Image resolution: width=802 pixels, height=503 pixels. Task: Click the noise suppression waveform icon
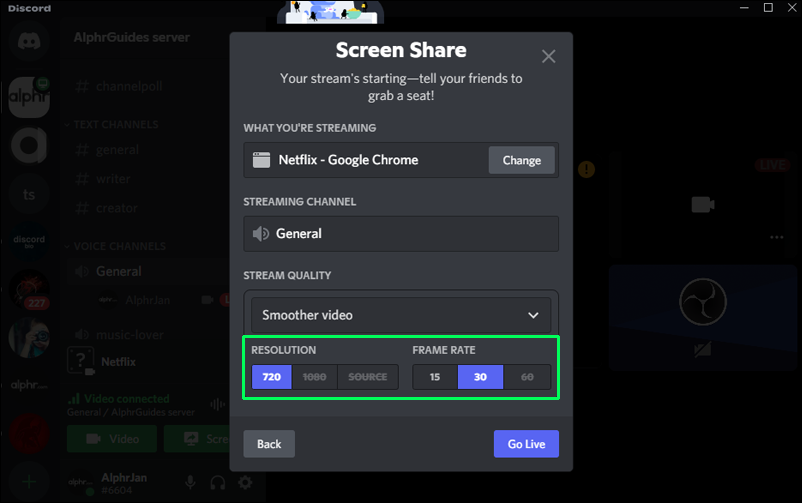click(x=217, y=405)
